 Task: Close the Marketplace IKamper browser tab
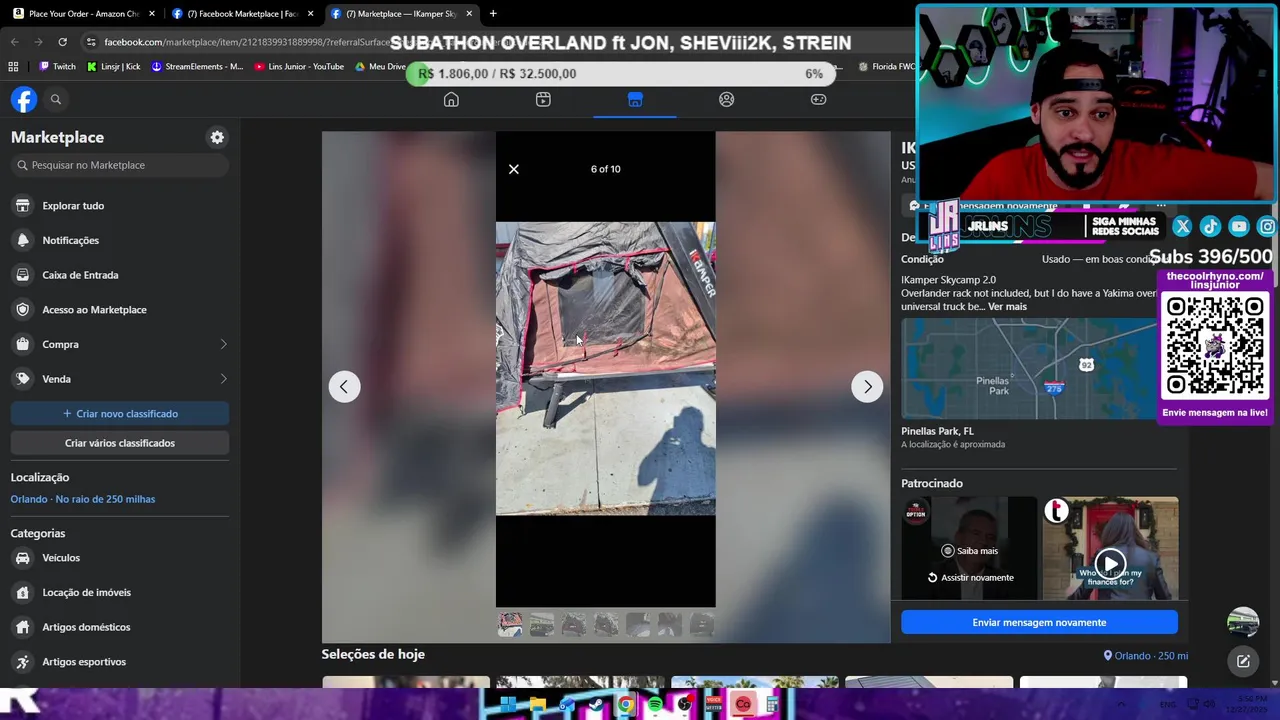coord(469,14)
